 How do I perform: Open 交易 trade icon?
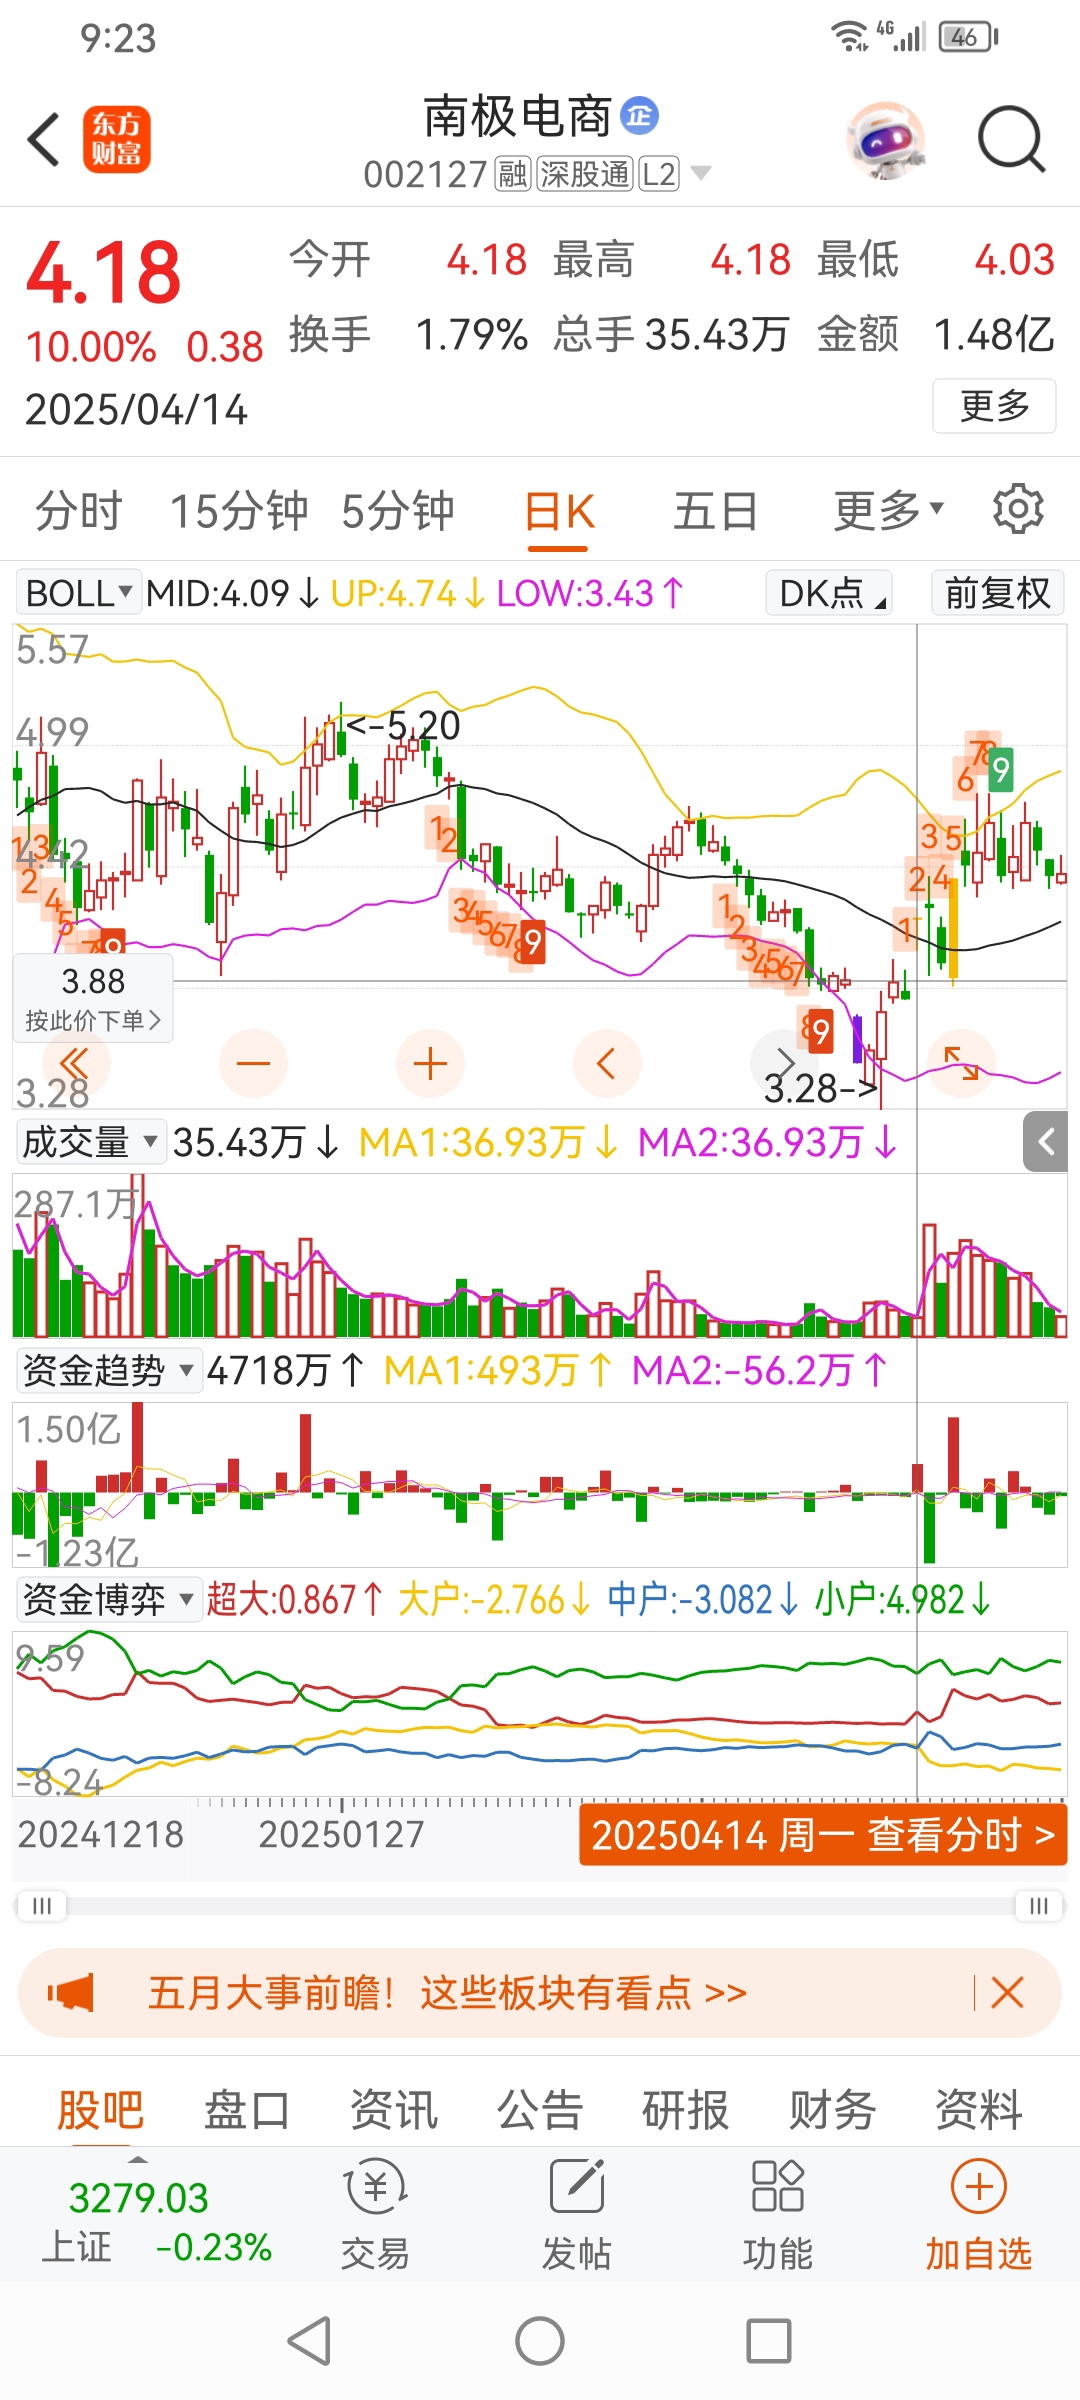pos(375,2214)
